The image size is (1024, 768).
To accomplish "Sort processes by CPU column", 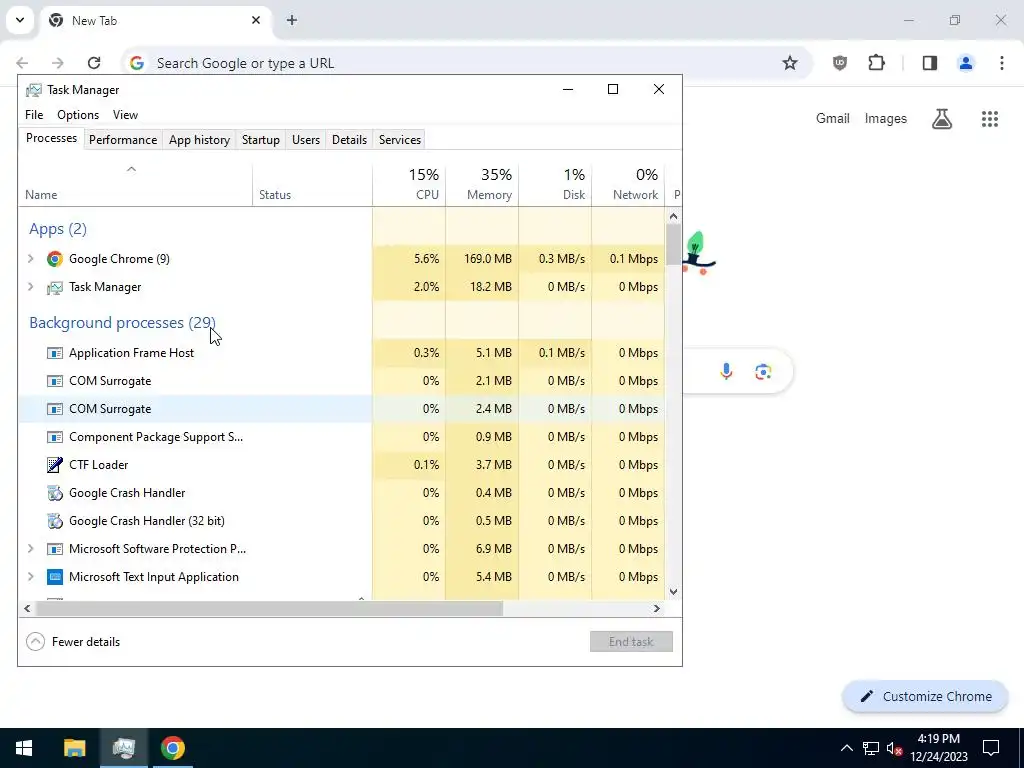I will tap(409, 185).
